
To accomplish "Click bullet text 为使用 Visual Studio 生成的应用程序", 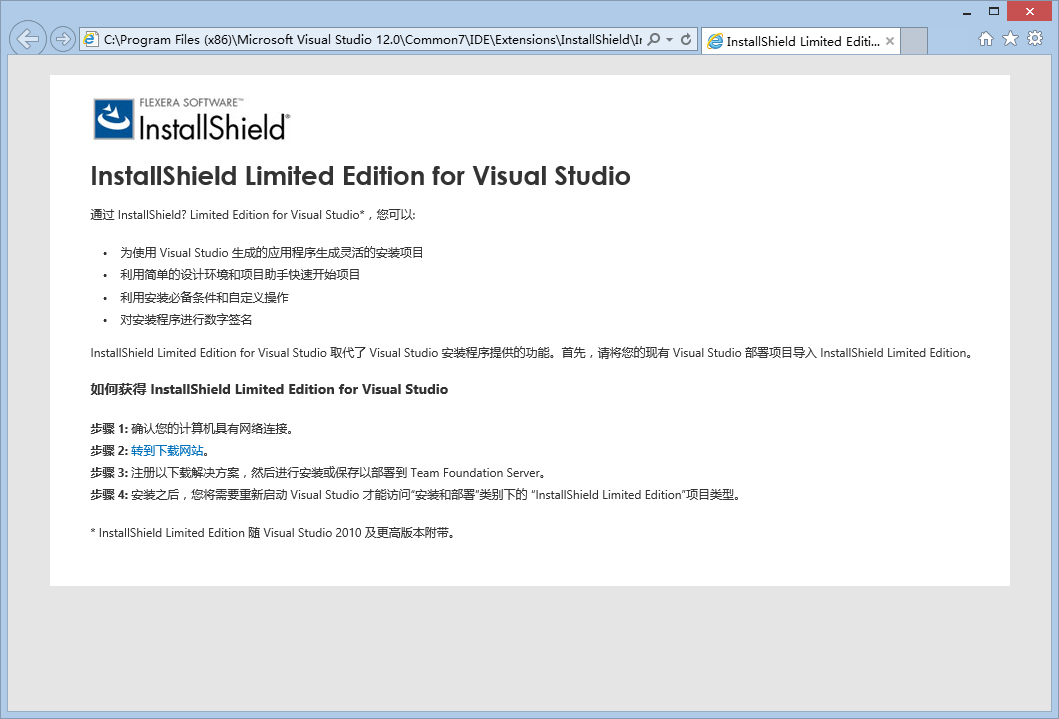I will tap(272, 252).
